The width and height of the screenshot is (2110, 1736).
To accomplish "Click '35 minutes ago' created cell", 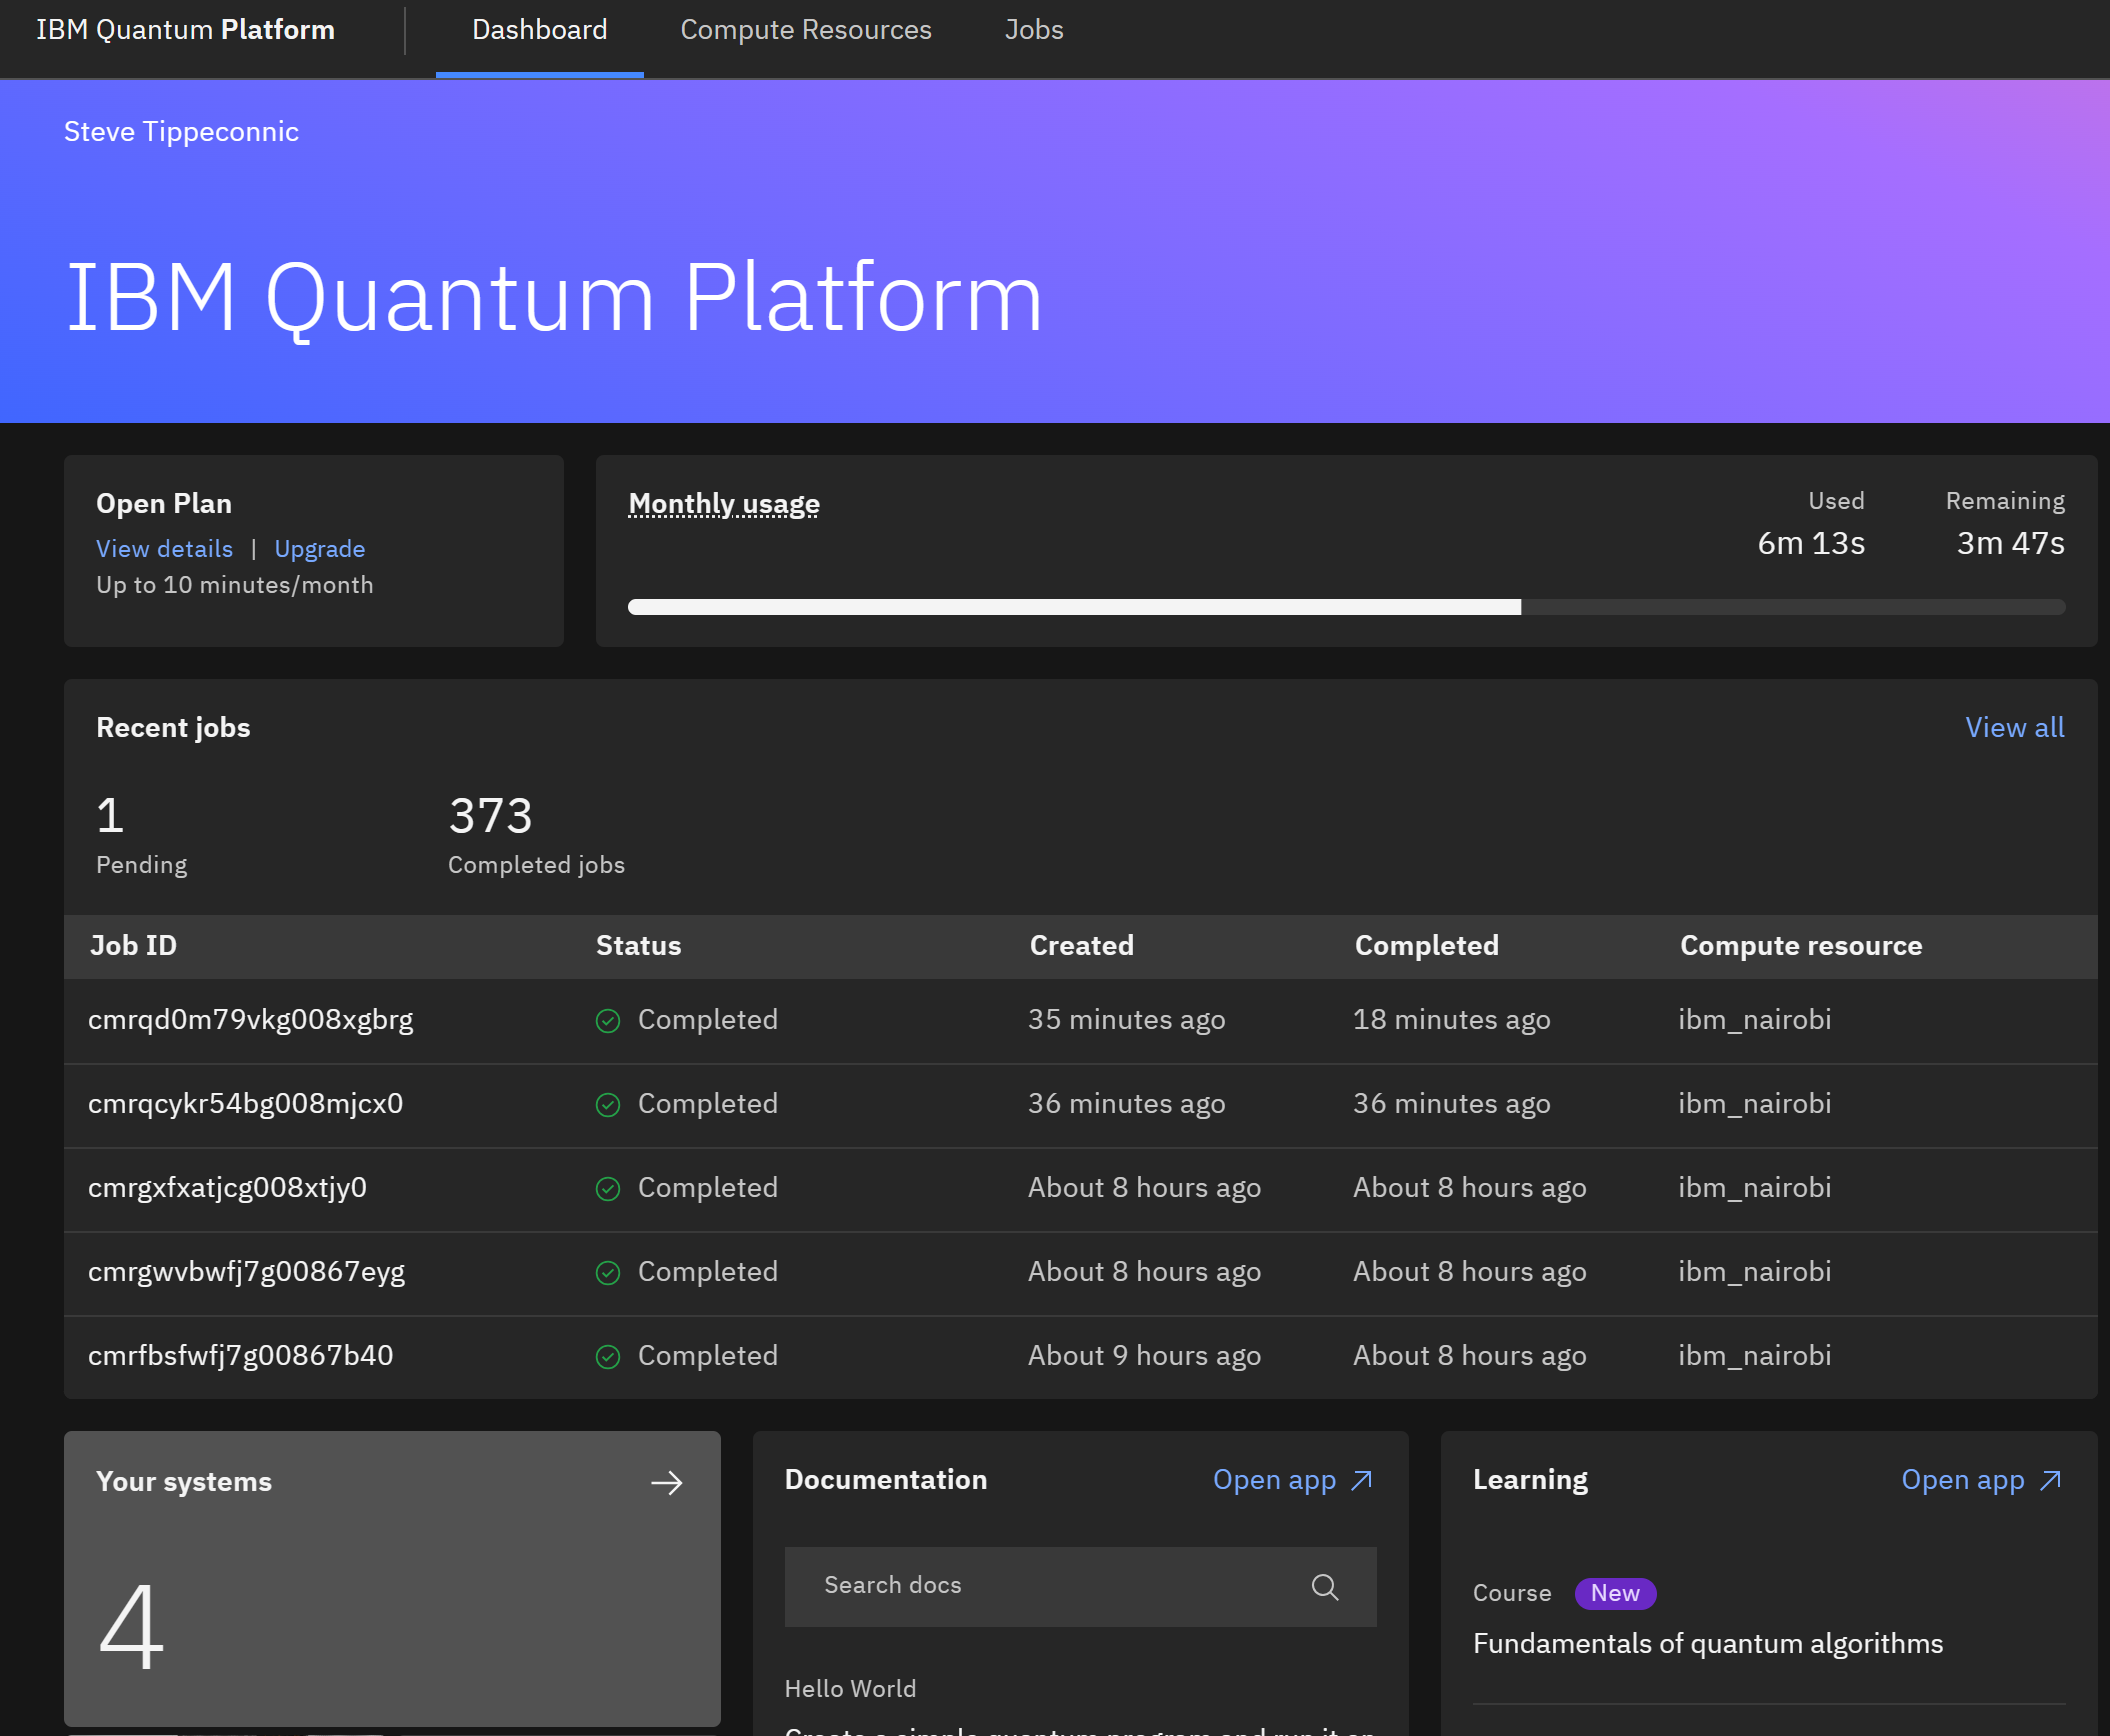I will click(1126, 1019).
